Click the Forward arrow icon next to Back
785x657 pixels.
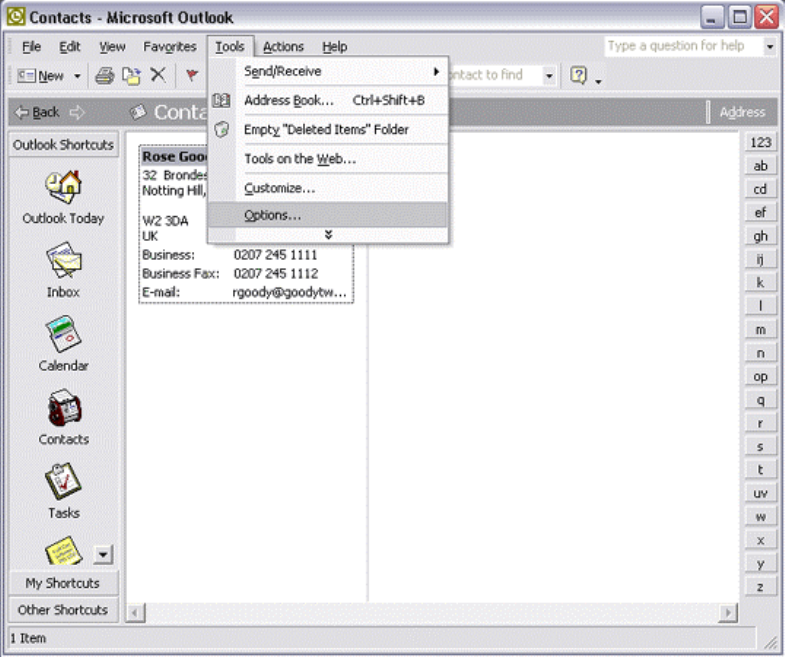pyautogui.click(x=77, y=112)
